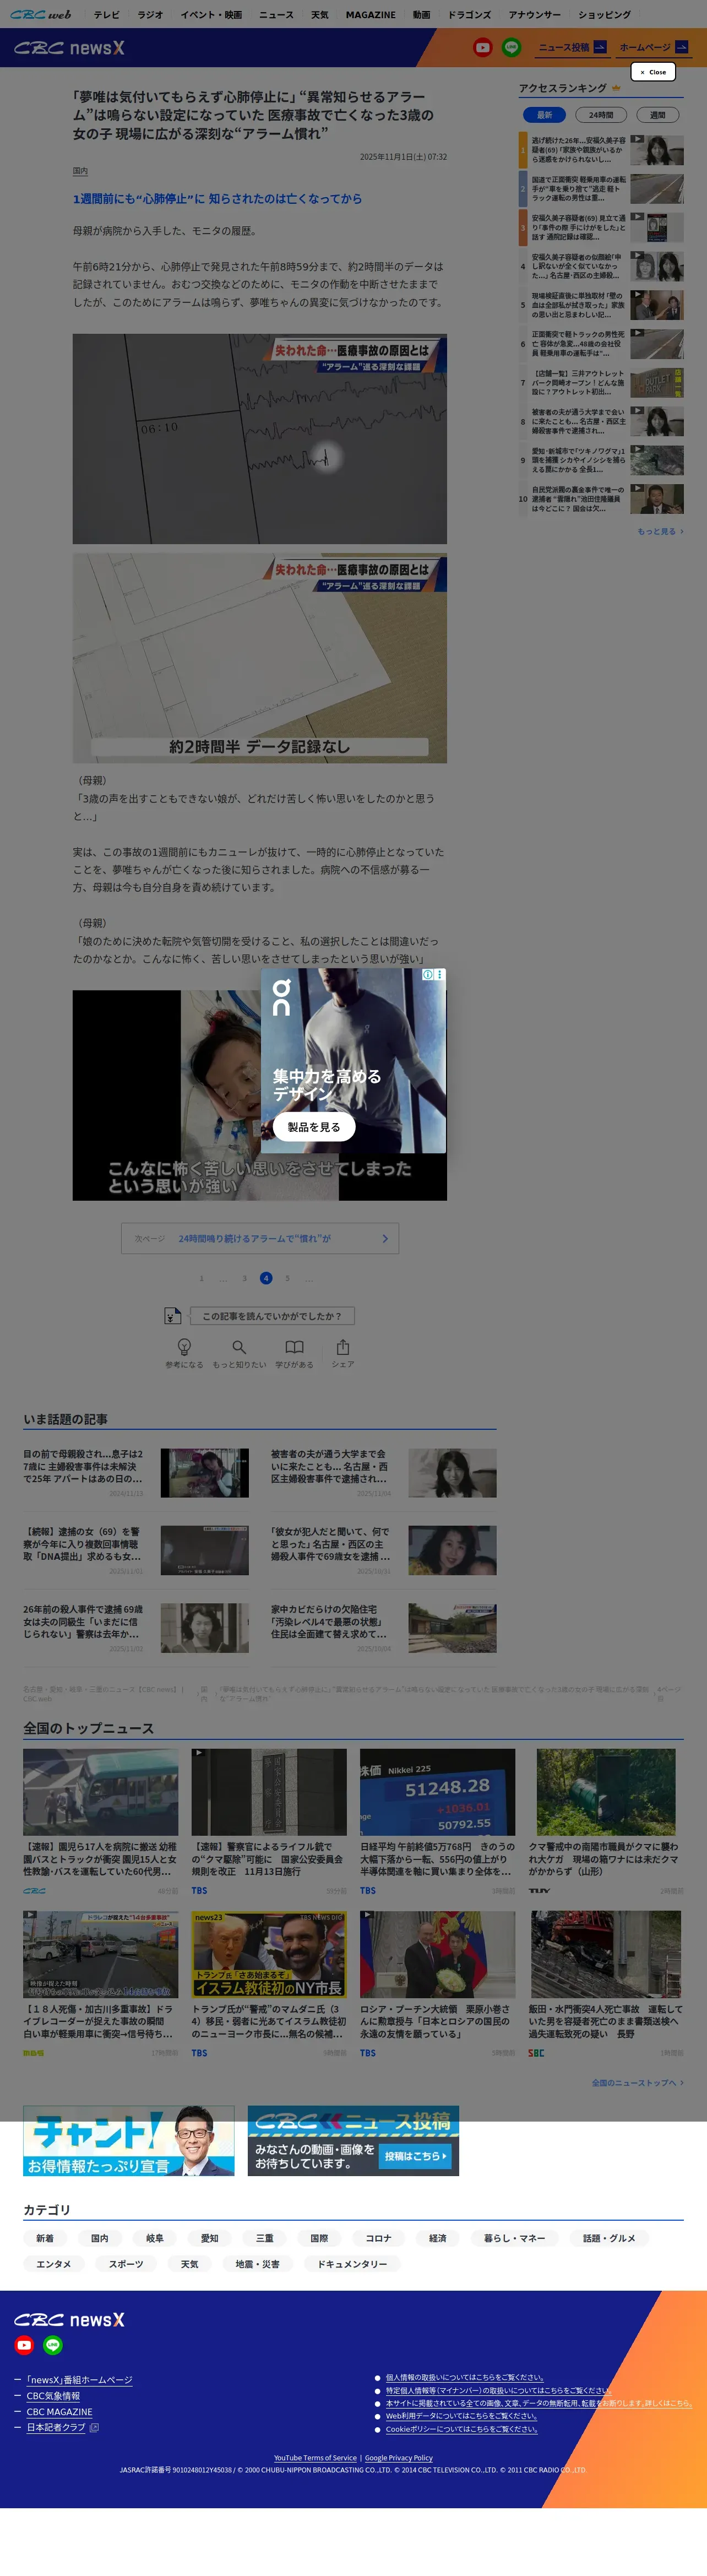Click the CBC newsX header logo
The height and width of the screenshot is (2576, 707).
(x=69, y=48)
